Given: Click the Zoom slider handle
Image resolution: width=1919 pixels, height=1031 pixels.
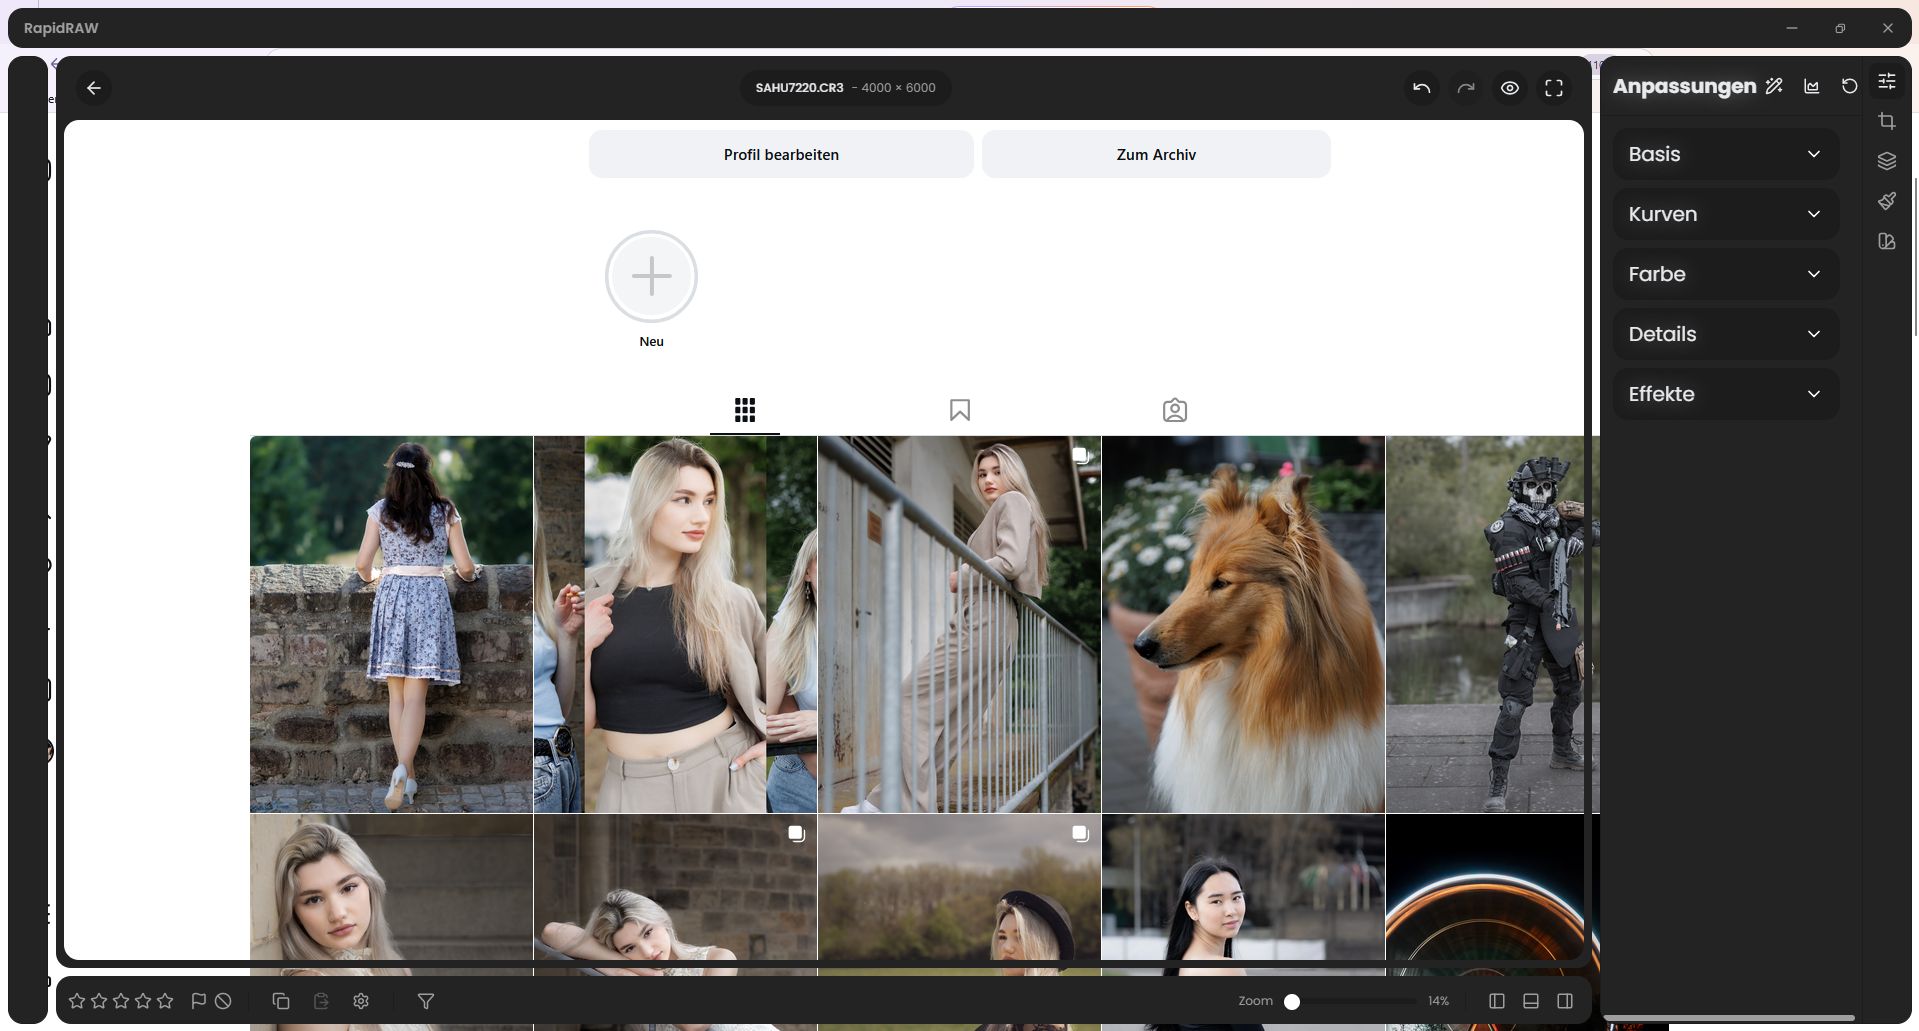Looking at the screenshot, I should pyautogui.click(x=1292, y=1001).
